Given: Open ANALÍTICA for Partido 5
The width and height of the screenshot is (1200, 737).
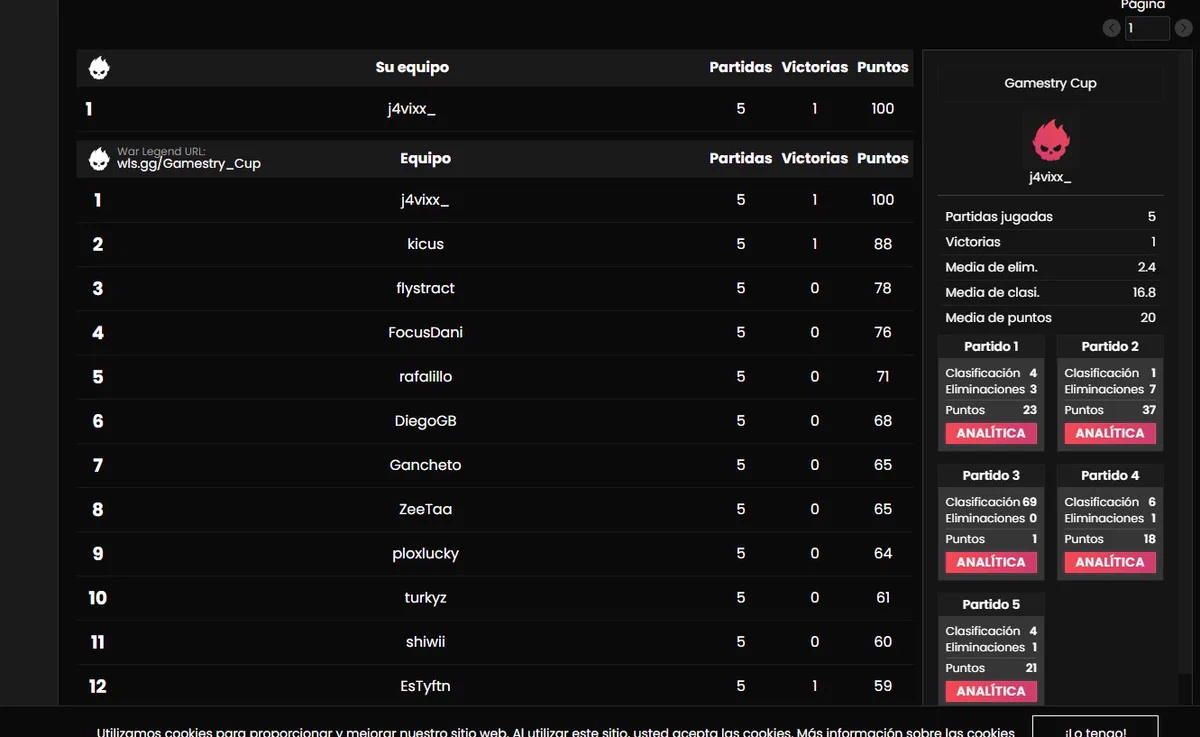Looking at the screenshot, I should point(991,691).
